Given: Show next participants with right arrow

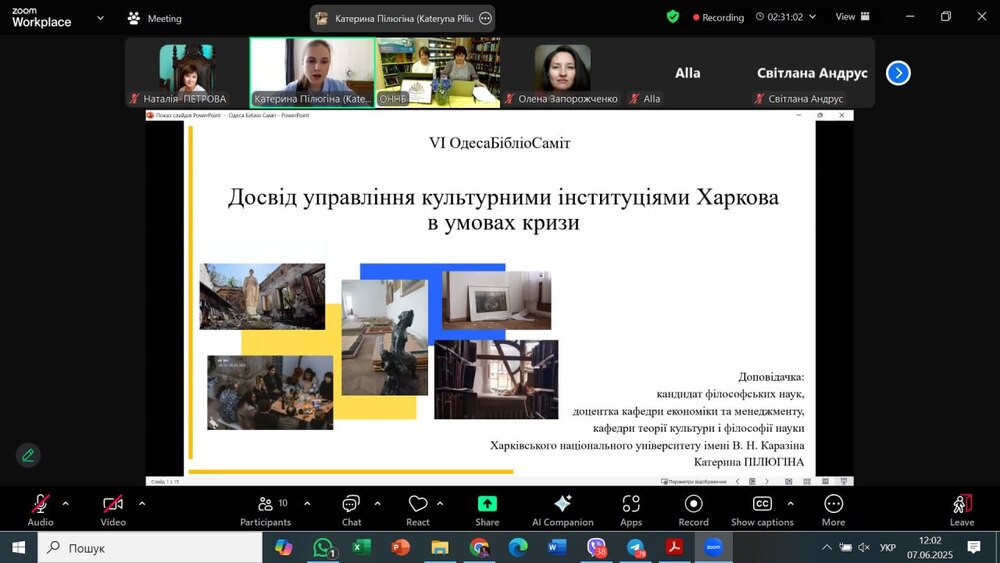Looking at the screenshot, I should click(898, 73).
